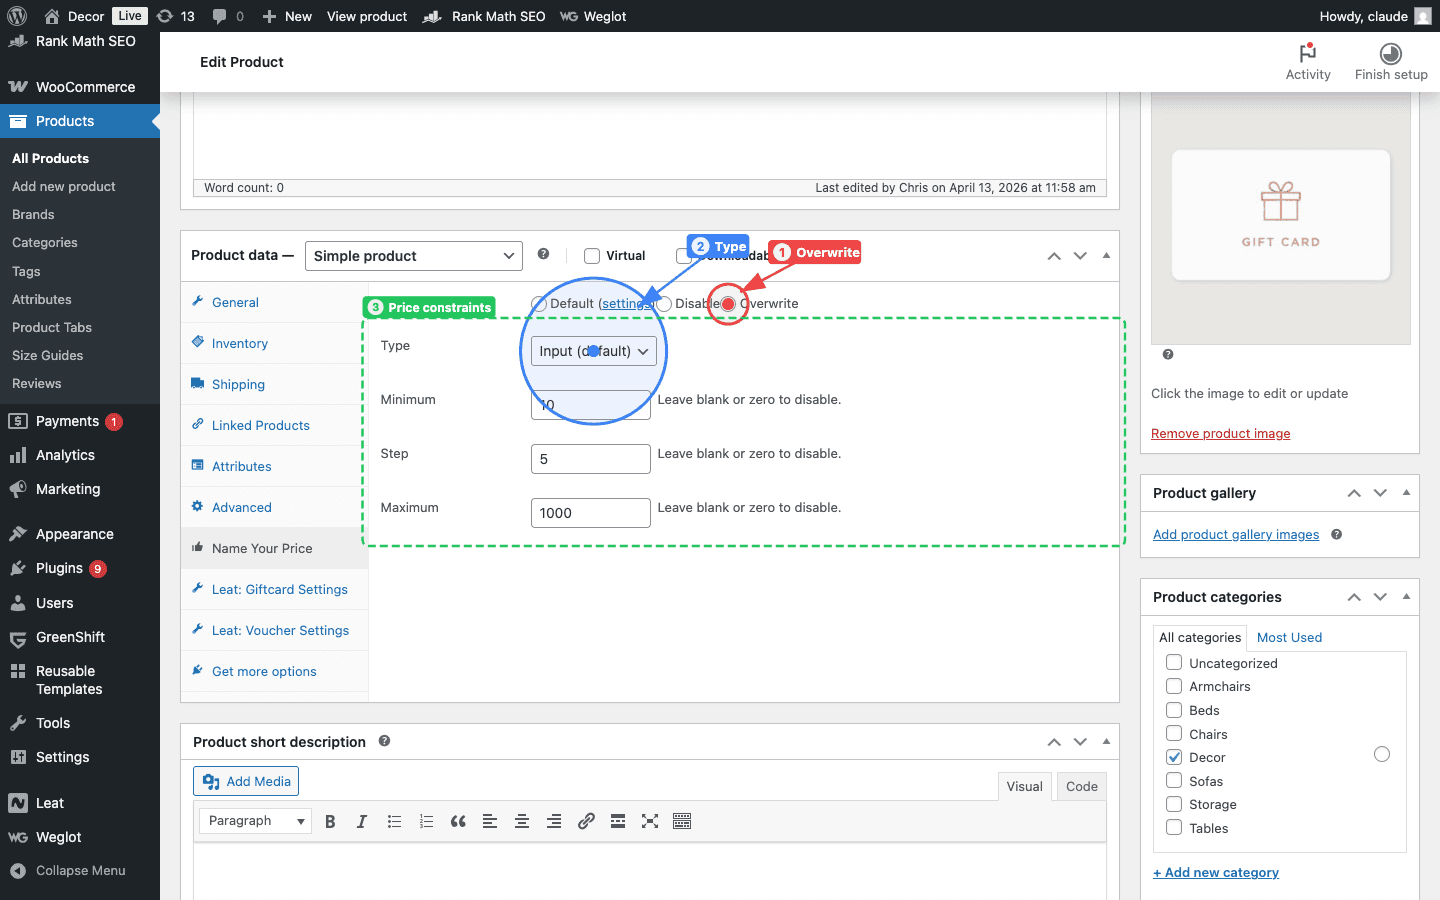Check the Sofas category
Image resolution: width=1440 pixels, height=900 pixels.
(x=1174, y=780)
